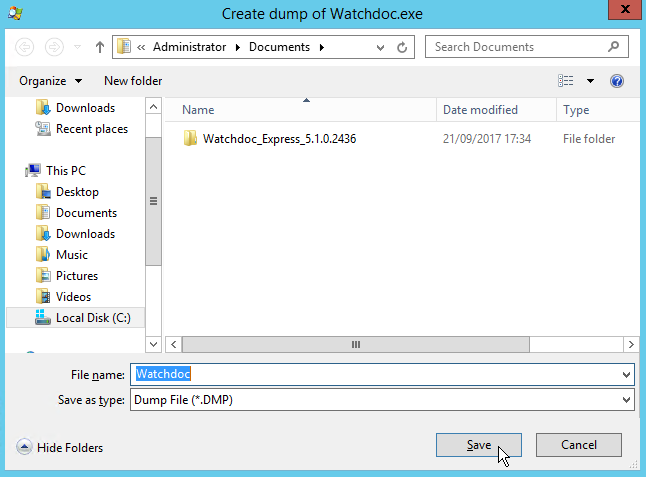Click Hide Folders toggle
Viewport: 646px width, 477px height.
pos(60,447)
